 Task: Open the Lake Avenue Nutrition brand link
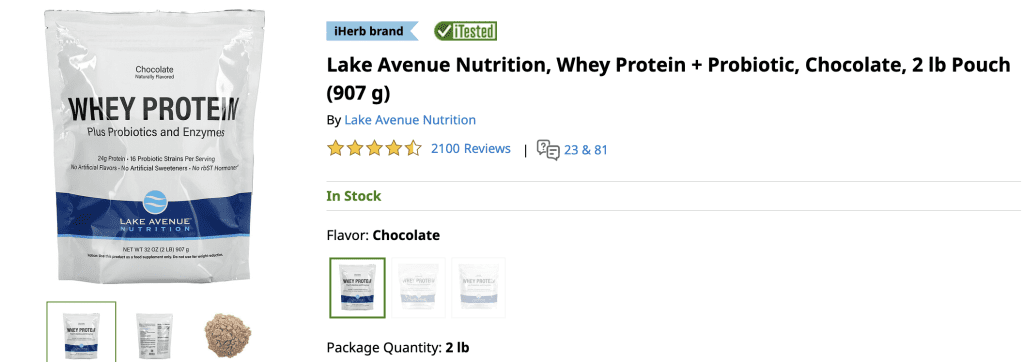[x=410, y=120]
